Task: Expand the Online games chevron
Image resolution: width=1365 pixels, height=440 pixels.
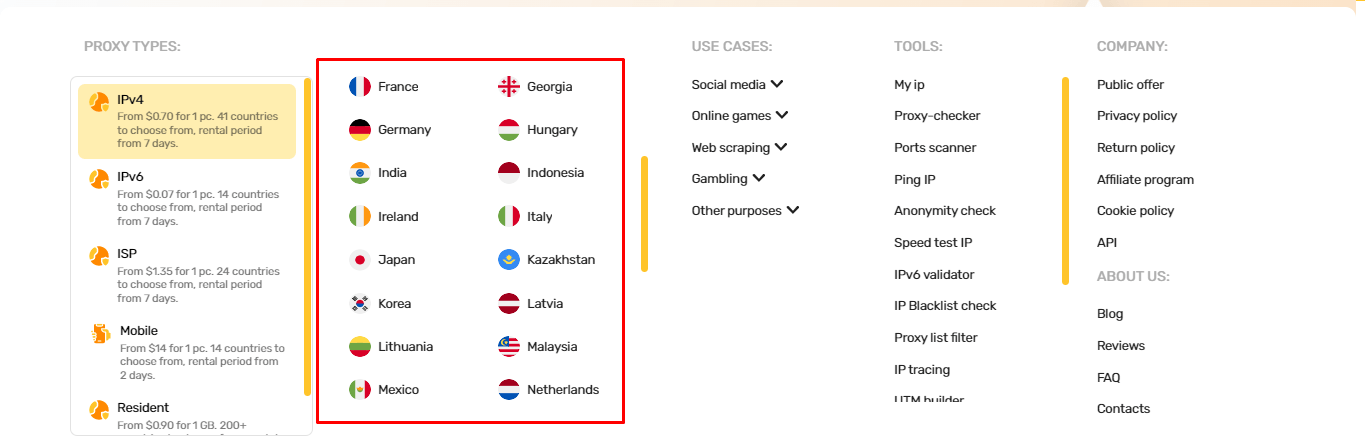Action: (782, 116)
